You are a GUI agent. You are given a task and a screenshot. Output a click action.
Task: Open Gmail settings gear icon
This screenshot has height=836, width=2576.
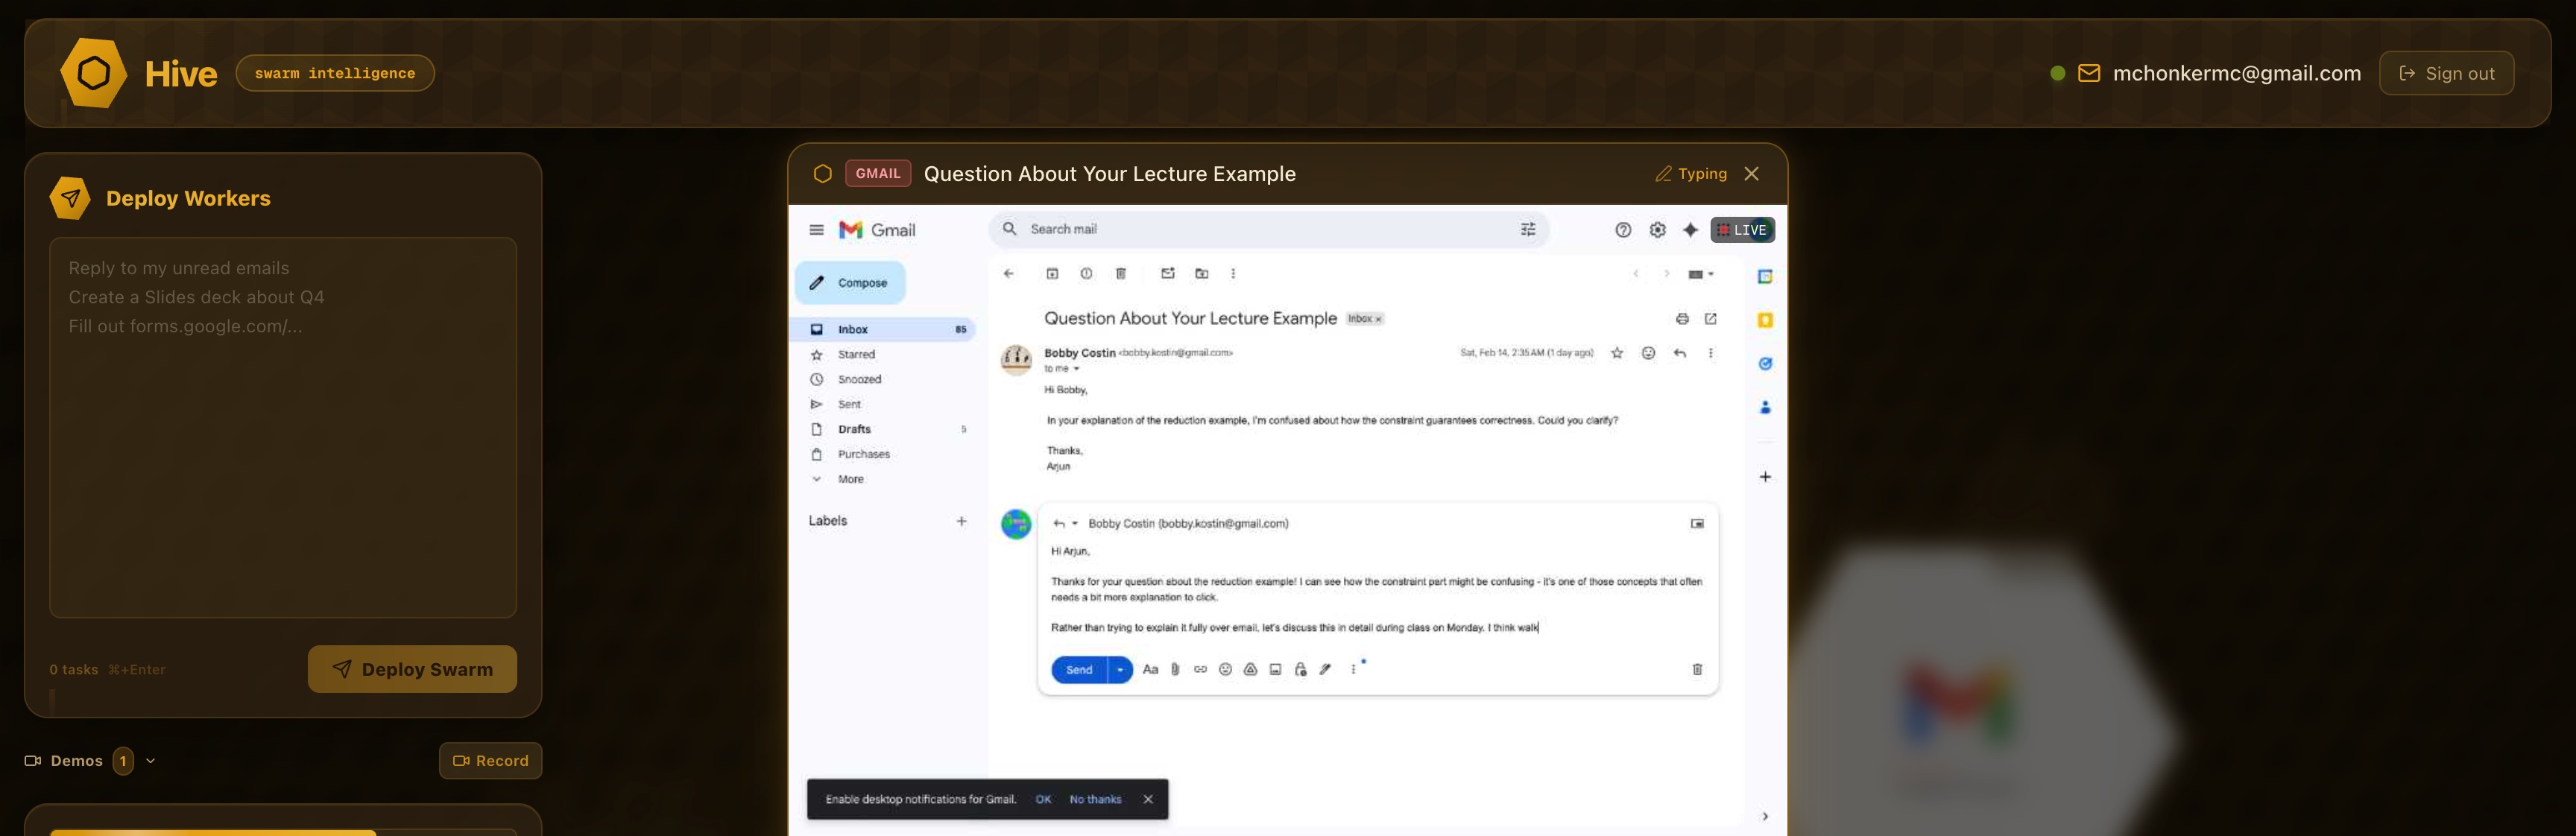coord(1657,230)
